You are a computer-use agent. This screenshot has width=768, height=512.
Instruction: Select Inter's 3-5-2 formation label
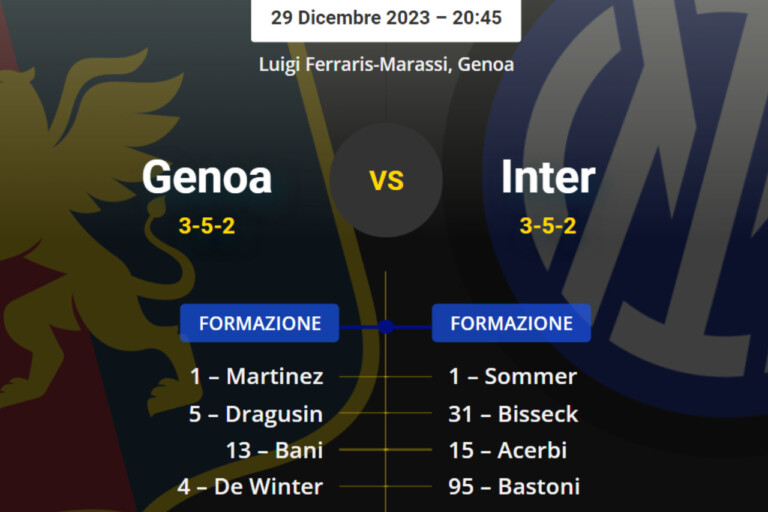pyautogui.click(x=548, y=226)
